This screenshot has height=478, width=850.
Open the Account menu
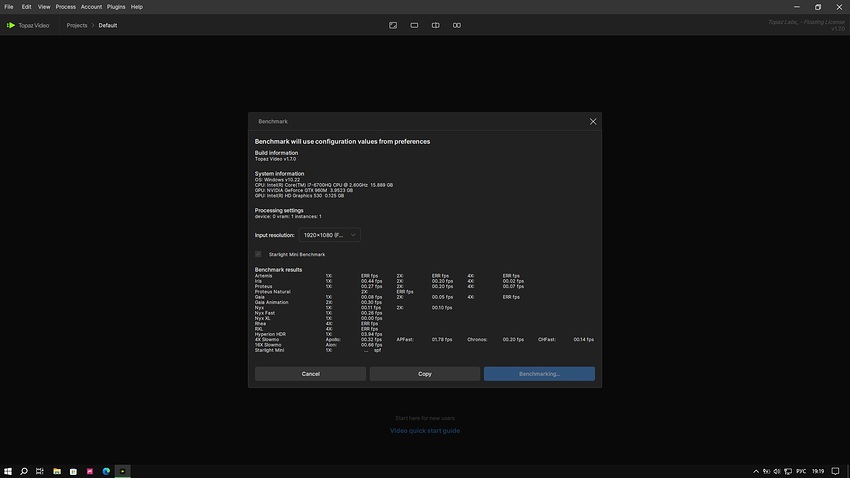click(x=91, y=7)
